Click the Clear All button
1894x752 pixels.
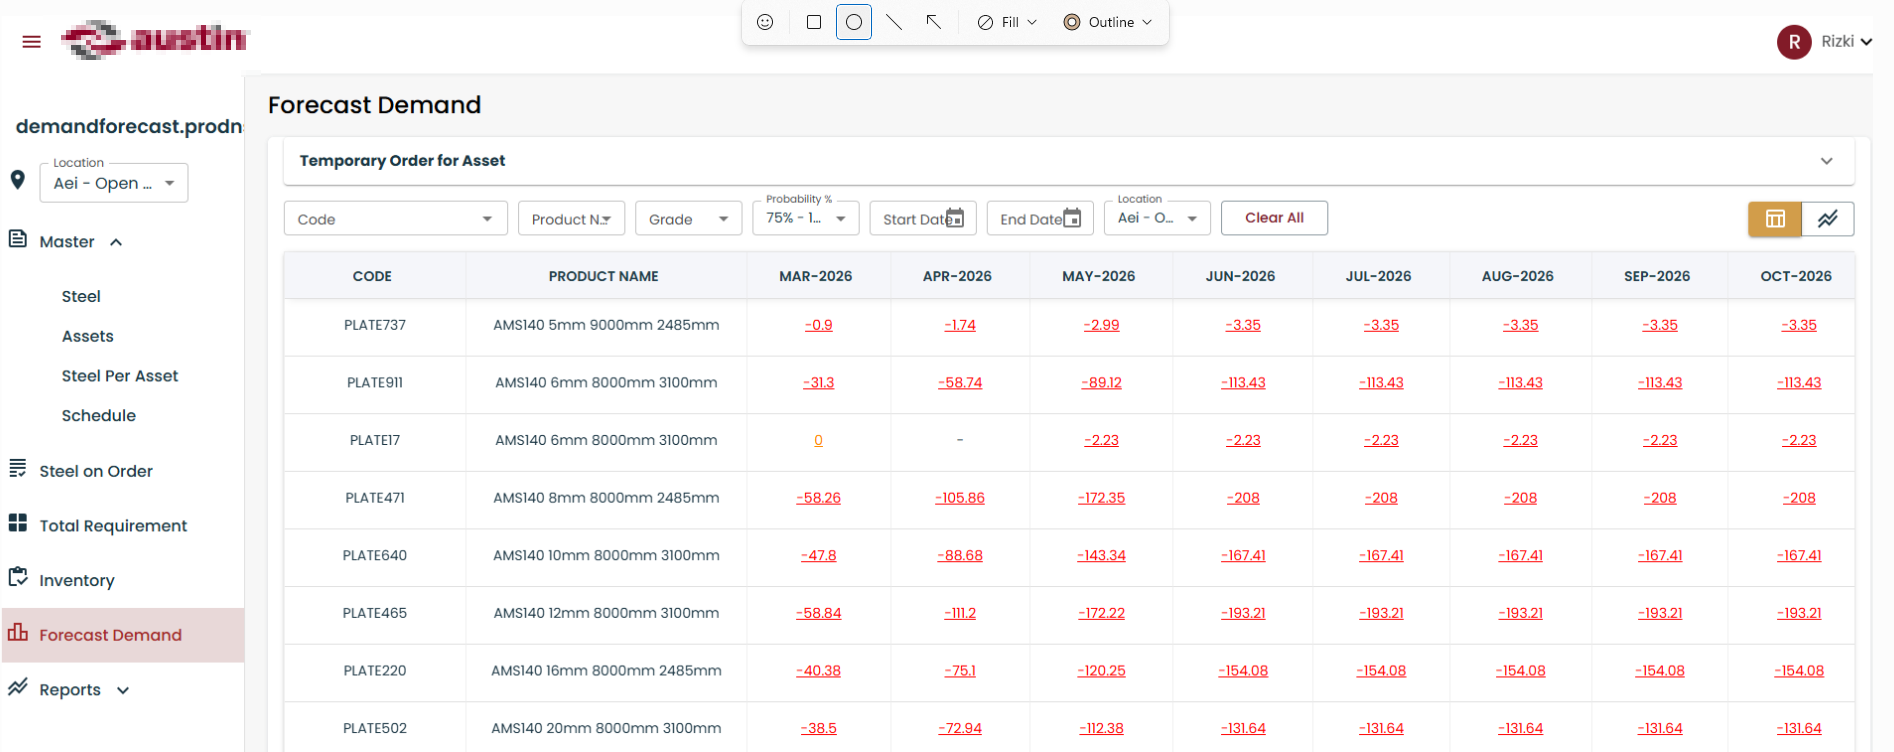1274,218
